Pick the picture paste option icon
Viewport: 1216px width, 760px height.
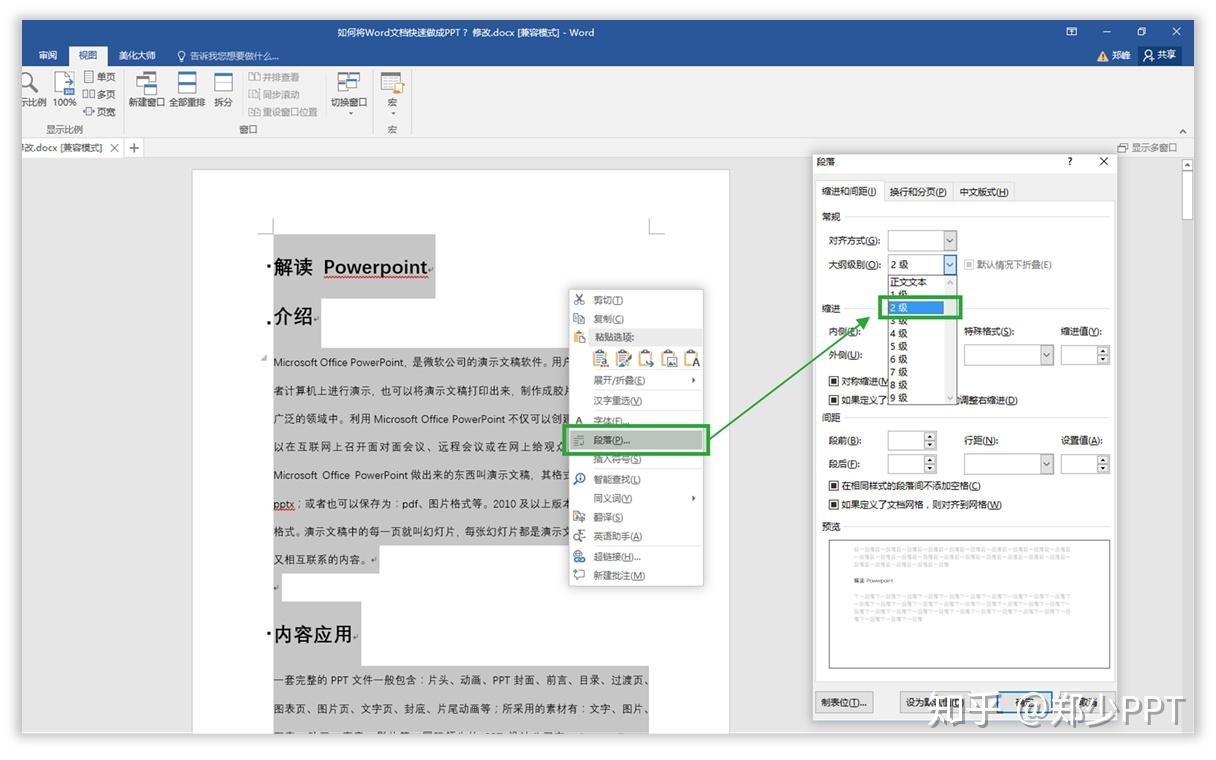pyautogui.click(x=669, y=358)
